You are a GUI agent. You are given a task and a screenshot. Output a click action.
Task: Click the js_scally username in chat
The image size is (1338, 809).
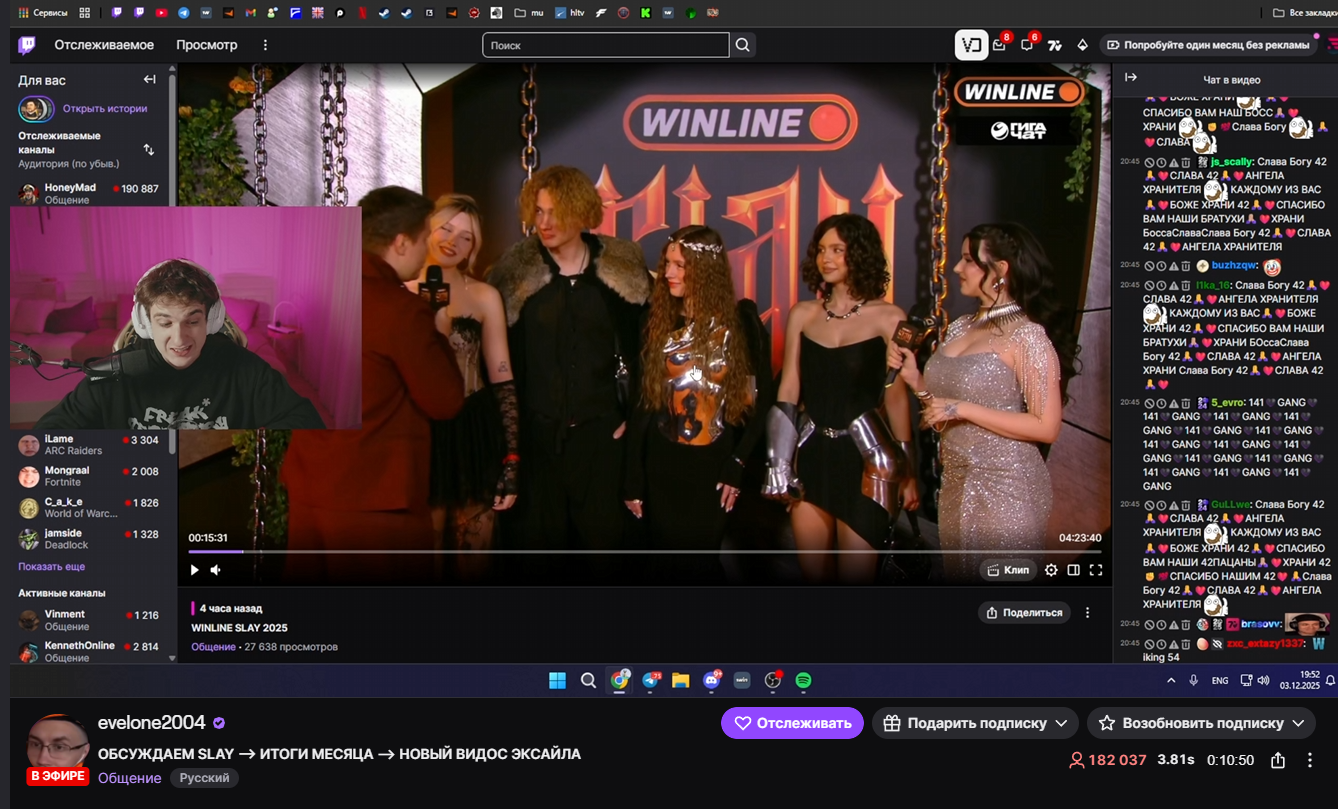click(1232, 162)
